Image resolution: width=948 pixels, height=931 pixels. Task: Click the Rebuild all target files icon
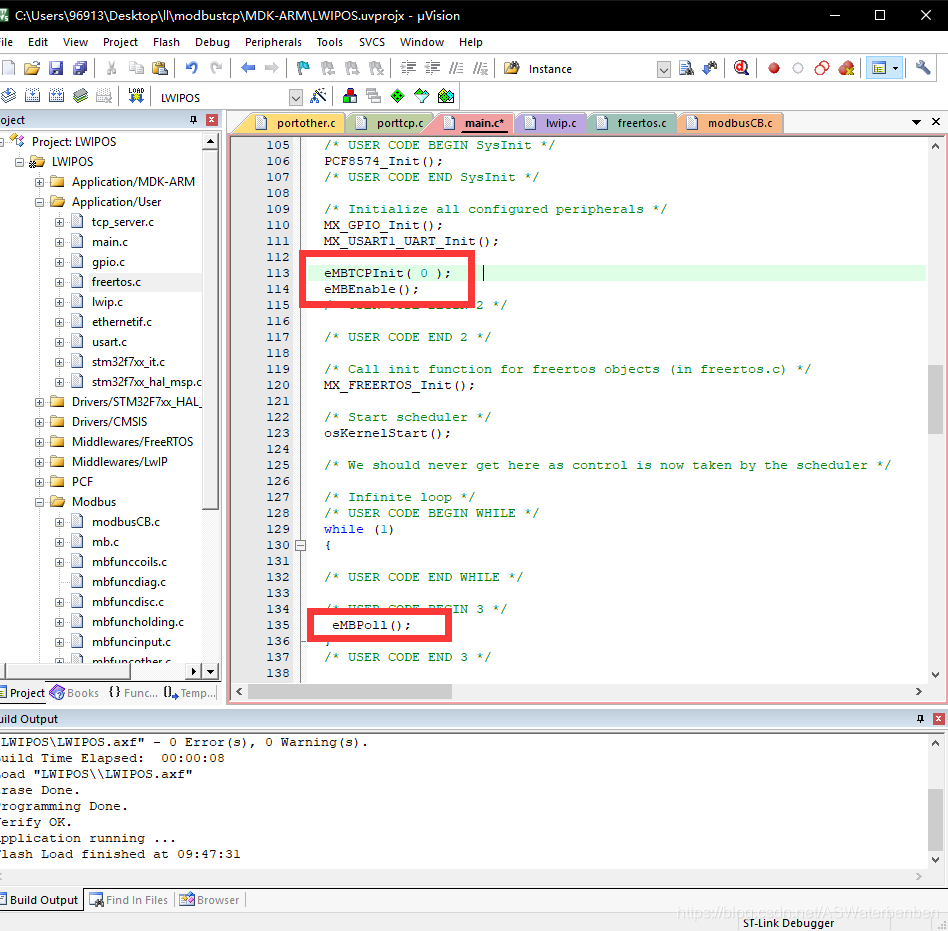[x=56, y=96]
